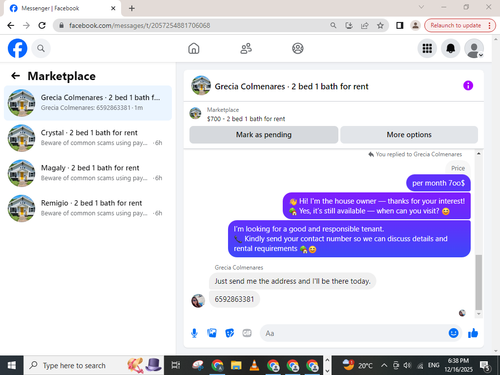Bookmark this page with the star icon

[380, 25]
